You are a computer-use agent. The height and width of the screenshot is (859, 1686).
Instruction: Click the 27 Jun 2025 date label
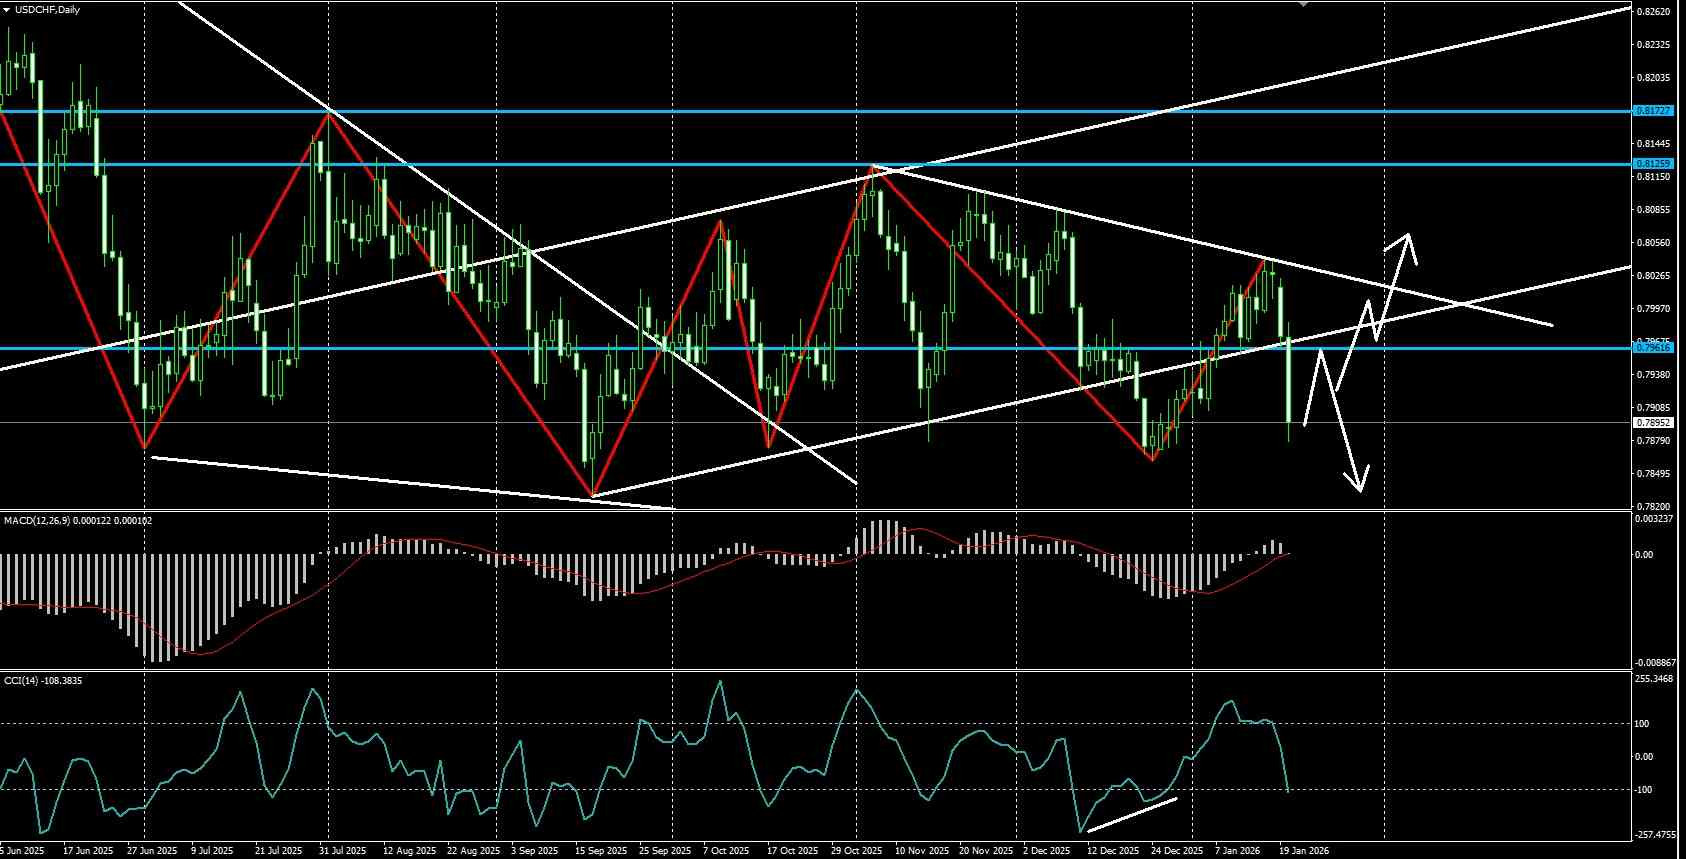tap(150, 851)
